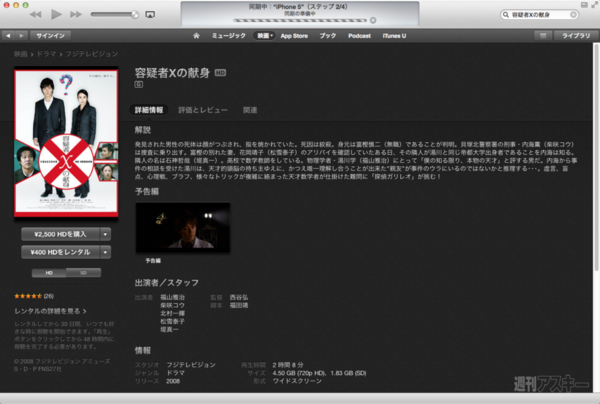Click the ¥400 HDをレンタル button
Image resolution: width=600 pixels, height=404 pixels.
click(60, 252)
